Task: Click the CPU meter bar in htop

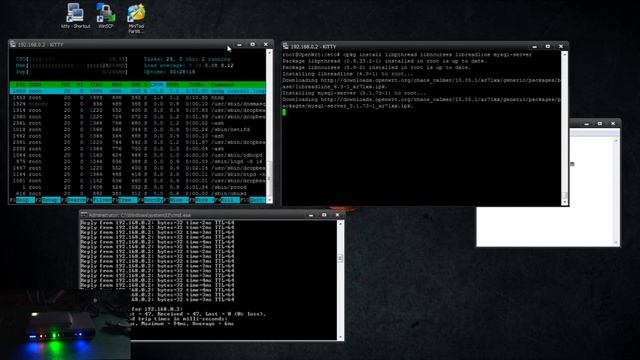Action: point(71,59)
